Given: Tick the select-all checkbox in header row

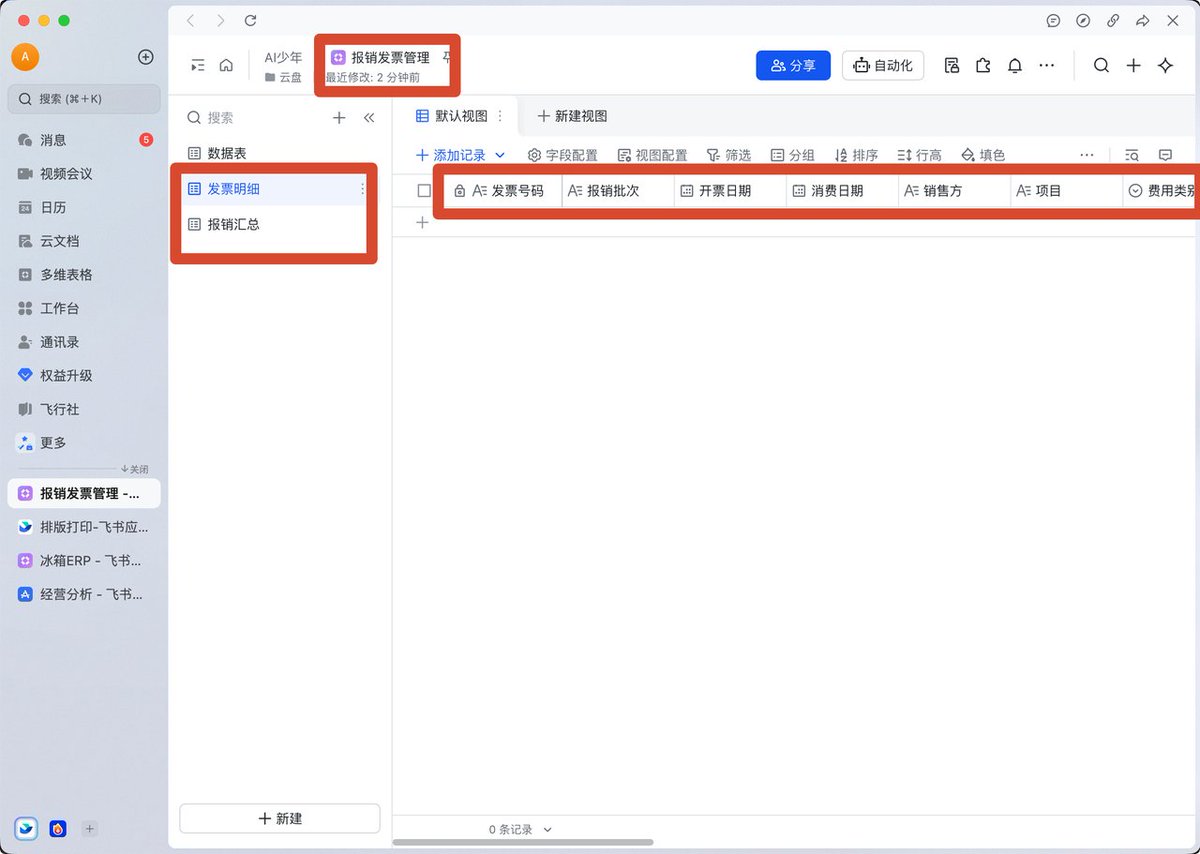Looking at the screenshot, I should (x=424, y=191).
